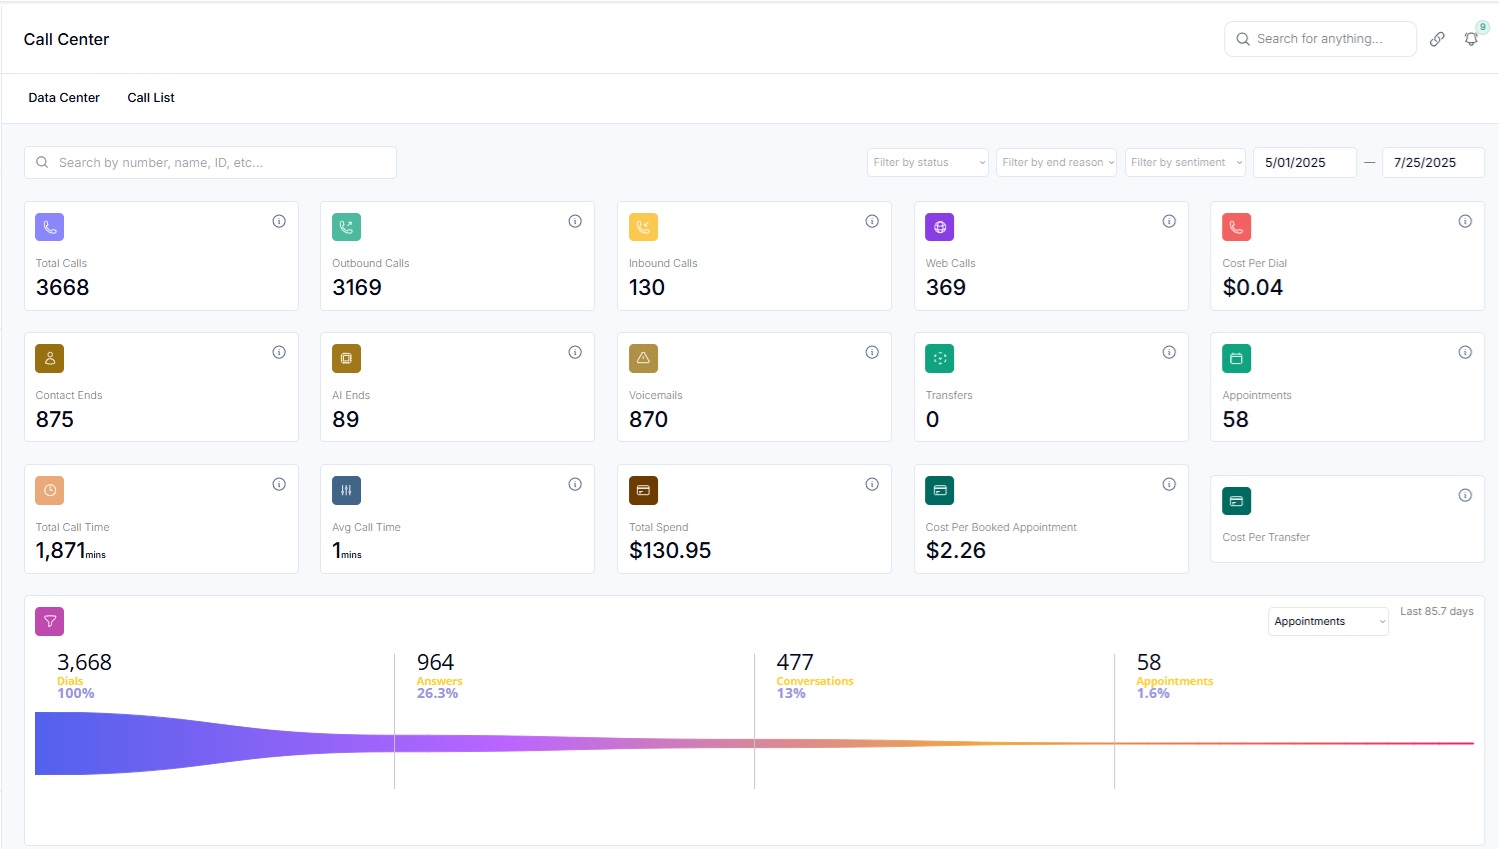Click the $2.26 cost value
The image size is (1499, 849).
coord(956,550)
